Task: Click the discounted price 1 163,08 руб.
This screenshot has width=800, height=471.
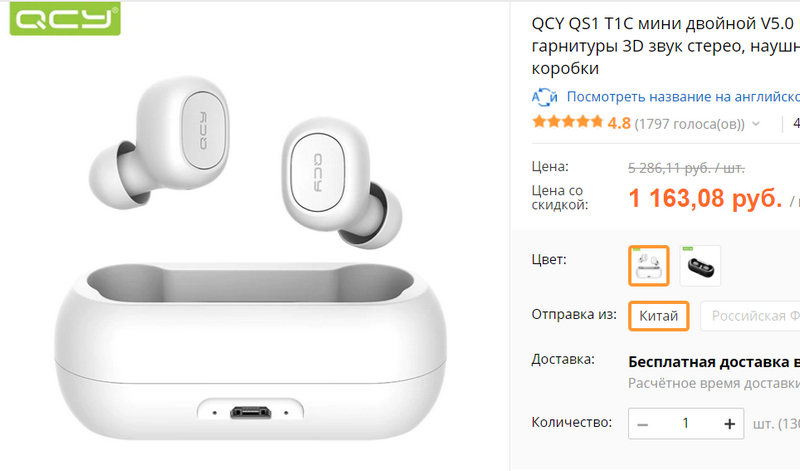Action: point(705,198)
